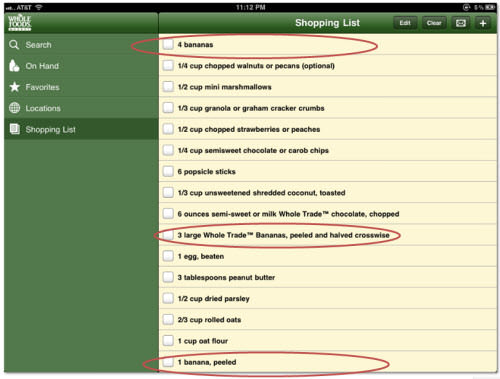Open the On Hand section label

[42, 66]
